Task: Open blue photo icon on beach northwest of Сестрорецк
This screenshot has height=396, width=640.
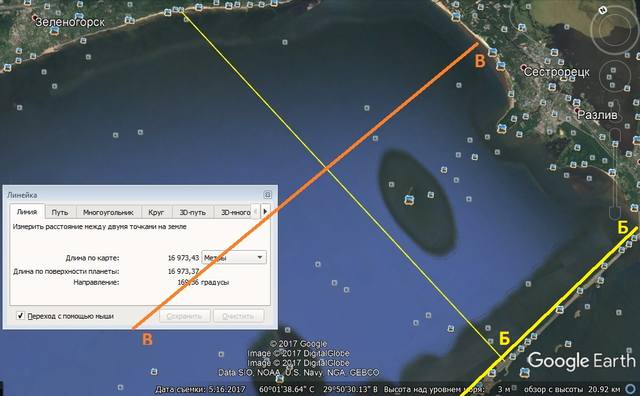Action: pyautogui.click(x=456, y=16)
